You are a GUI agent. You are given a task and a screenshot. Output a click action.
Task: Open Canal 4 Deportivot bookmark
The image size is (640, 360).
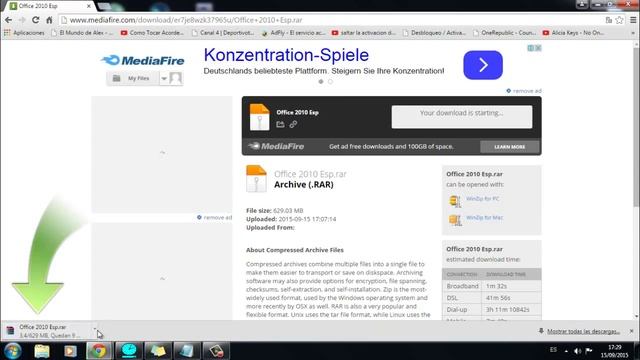[223, 33]
